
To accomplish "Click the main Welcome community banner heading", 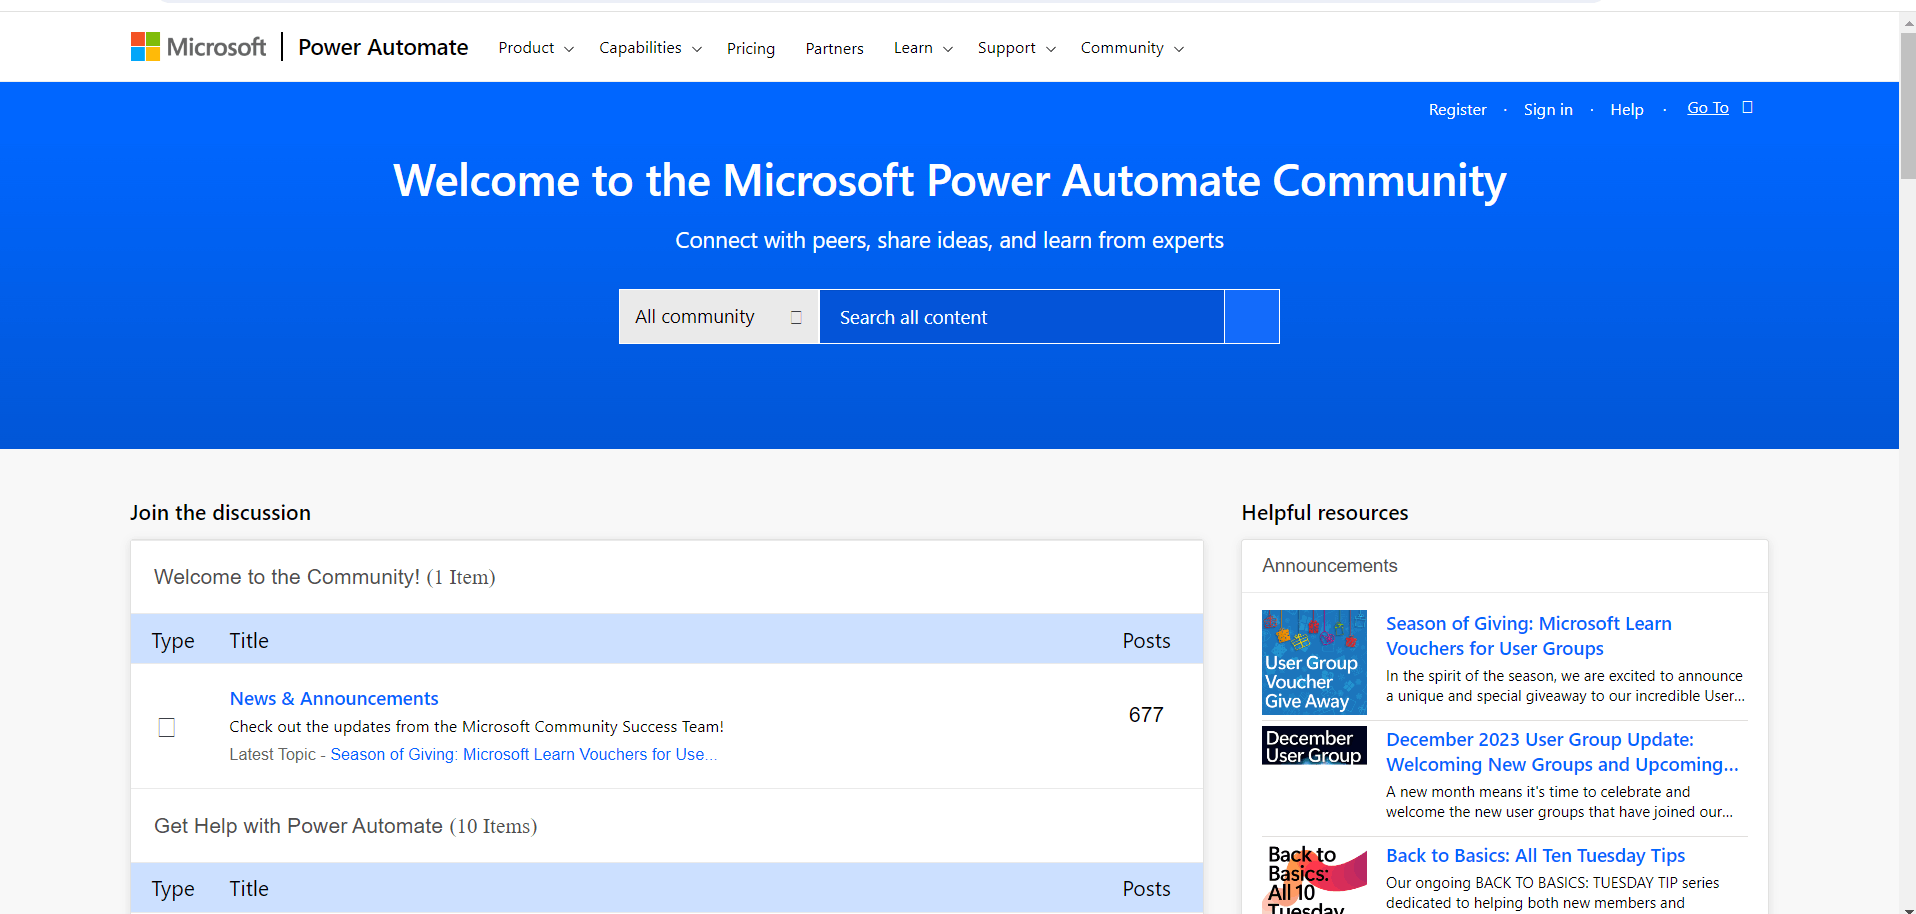I will pyautogui.click(x=949, y=181).
